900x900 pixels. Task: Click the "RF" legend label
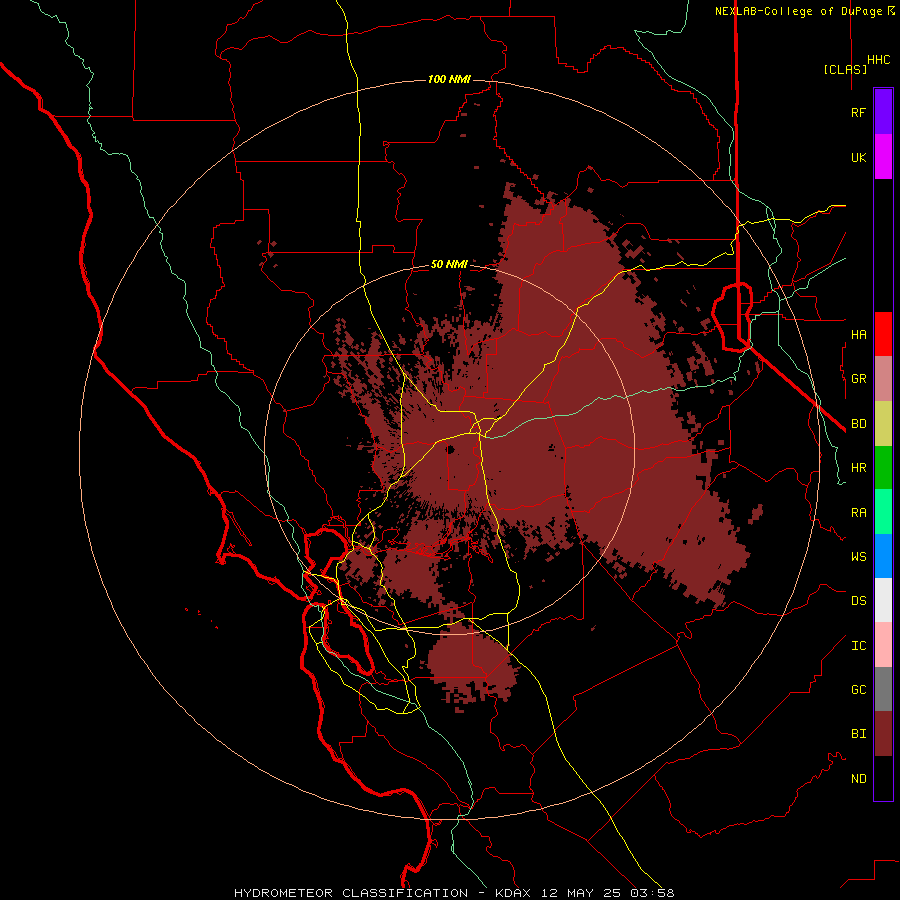click(858, 112)
